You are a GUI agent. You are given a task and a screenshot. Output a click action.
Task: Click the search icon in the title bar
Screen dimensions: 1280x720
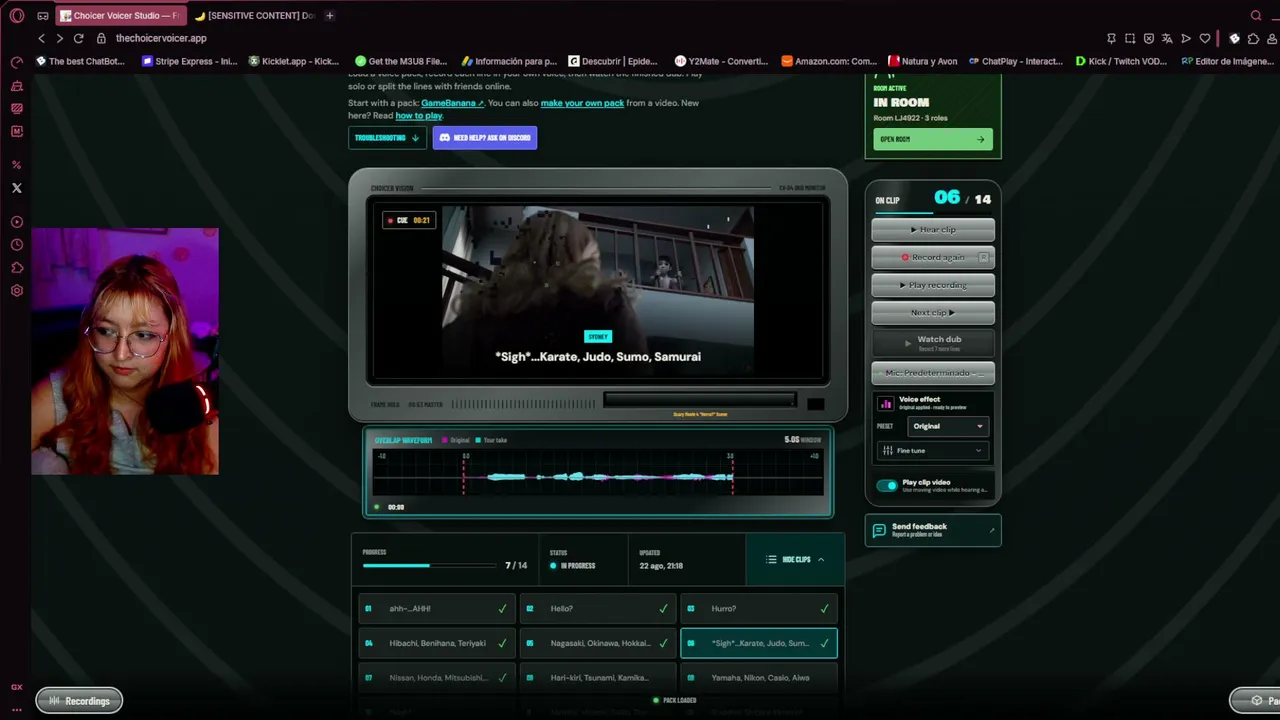[1256, 15]
